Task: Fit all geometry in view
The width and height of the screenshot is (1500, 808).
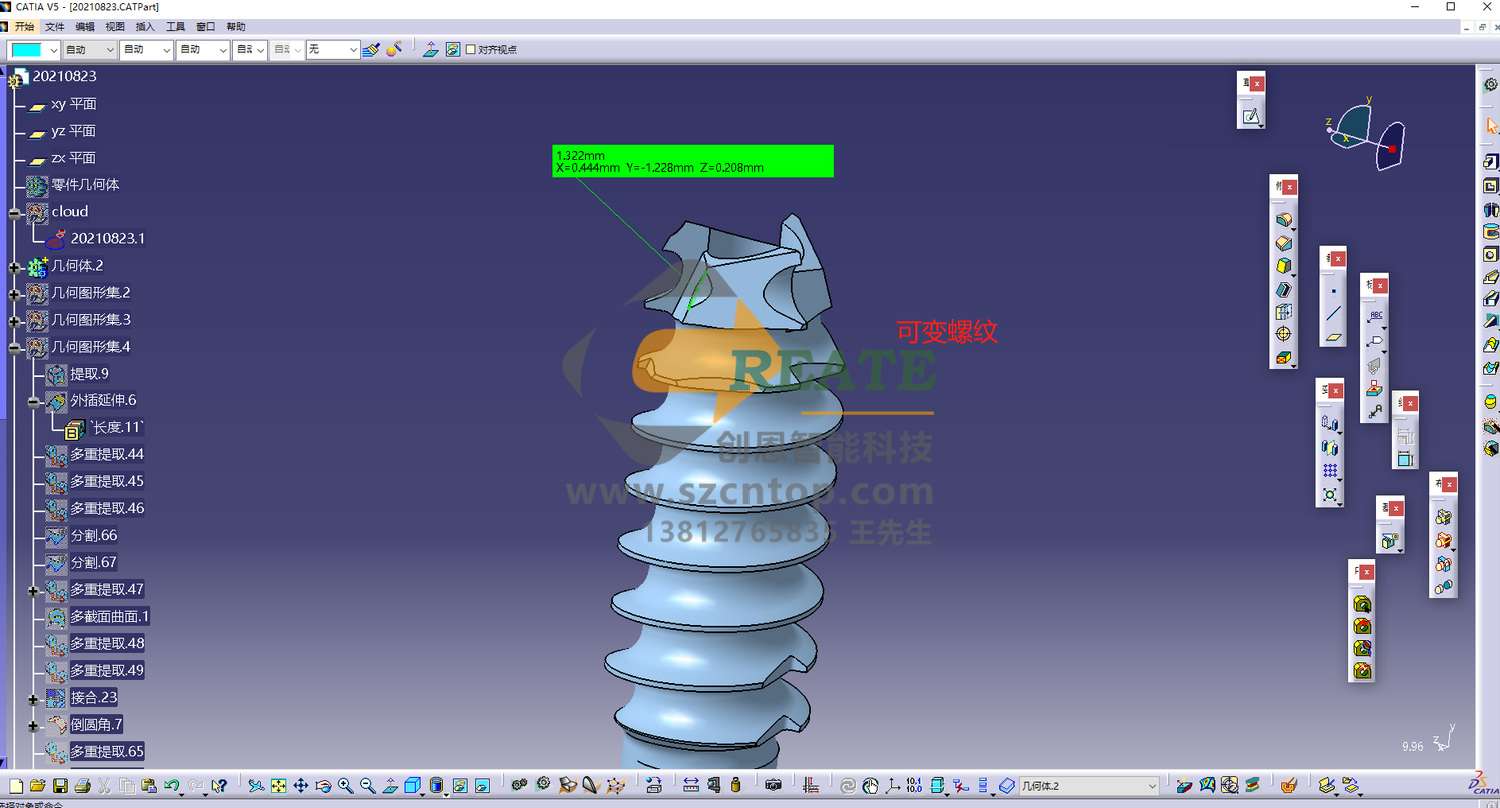Action: (x=278, y=786)
